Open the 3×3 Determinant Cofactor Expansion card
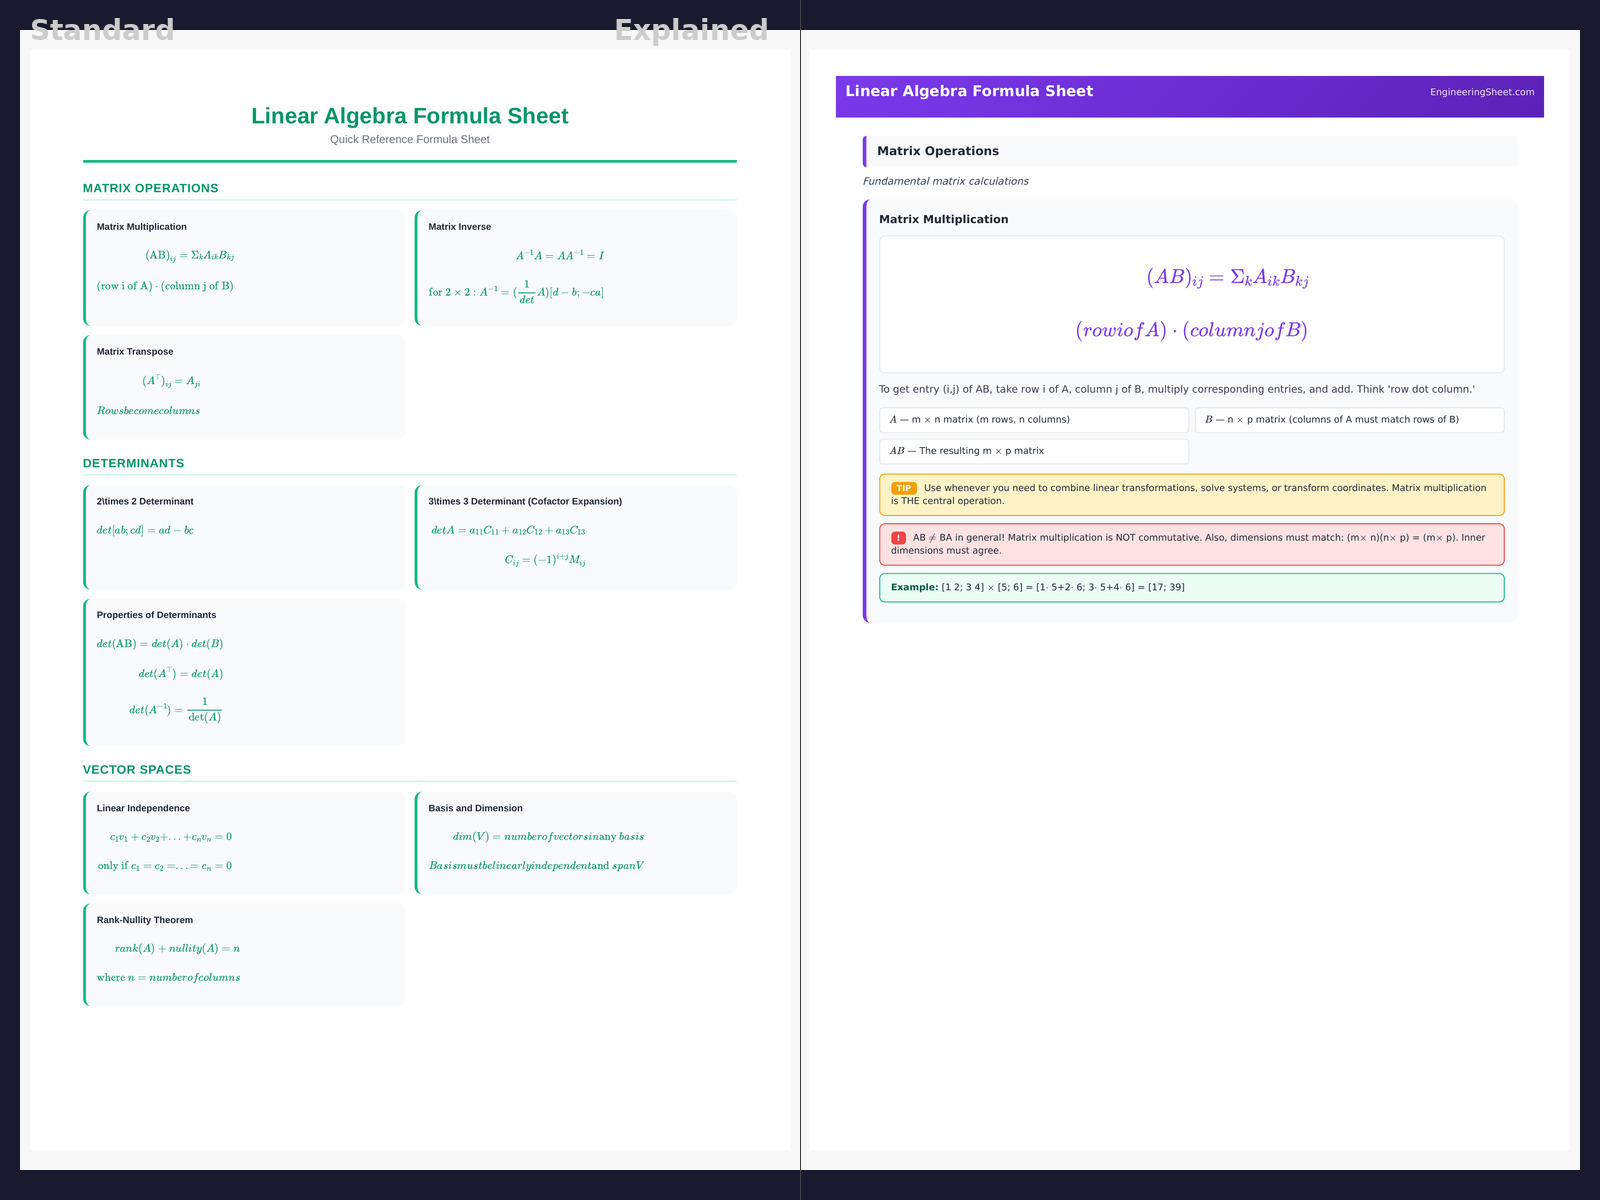The height and width of the screenshot is (1200, 1600). 576,537
